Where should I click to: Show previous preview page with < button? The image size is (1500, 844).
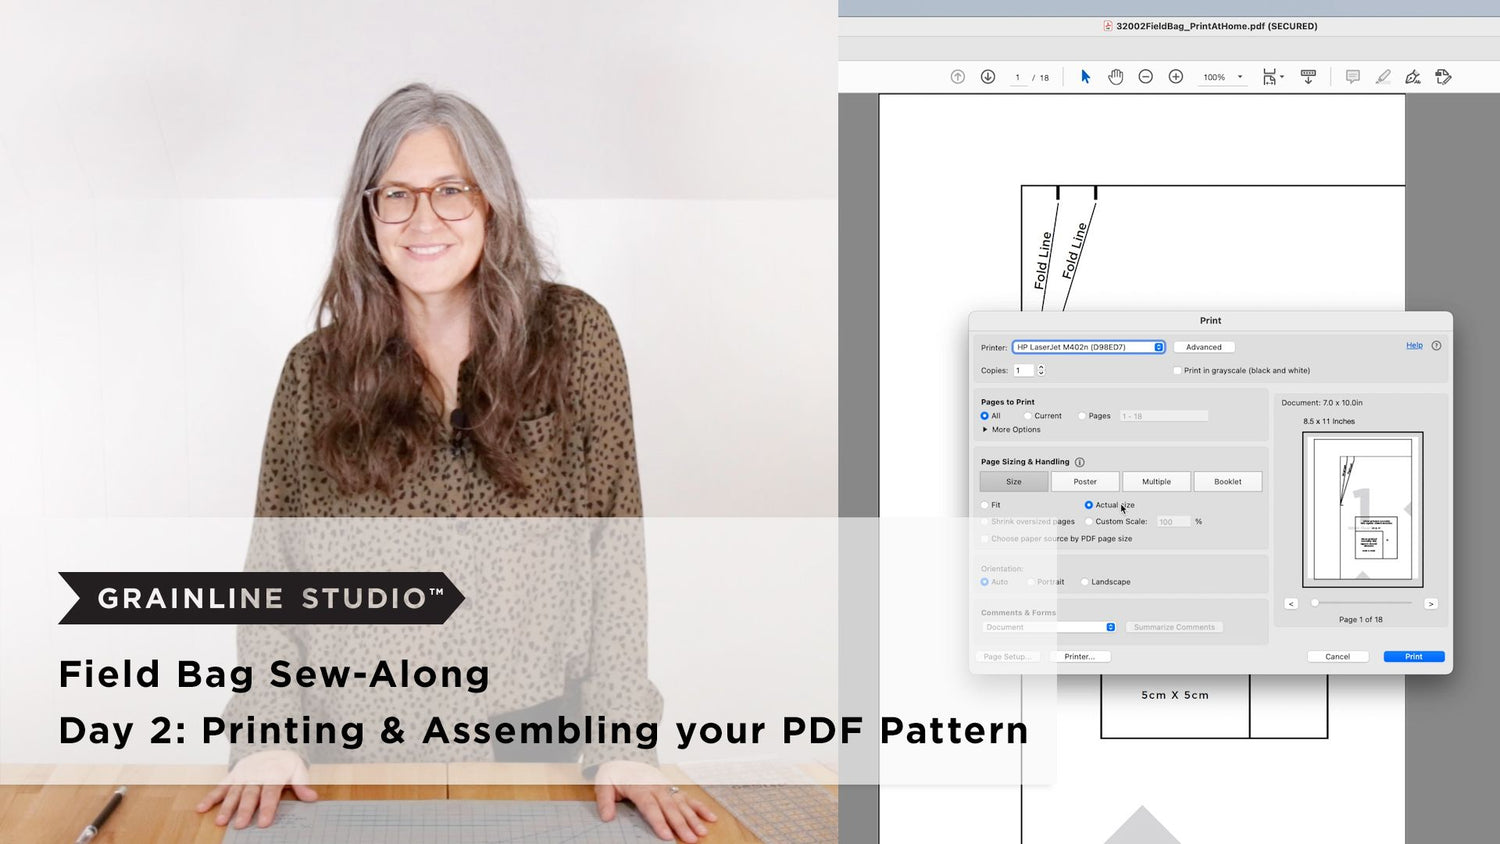point(1291,604)
